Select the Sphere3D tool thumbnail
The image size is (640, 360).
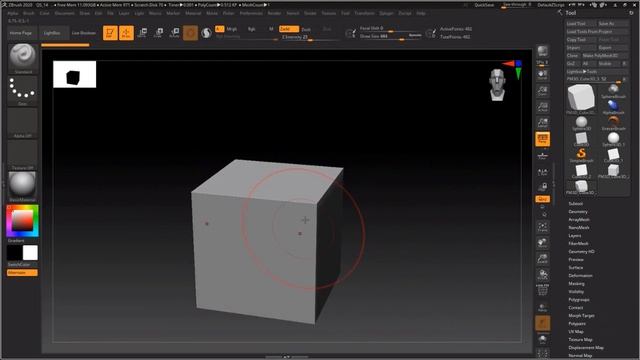(x=581, y=124)
